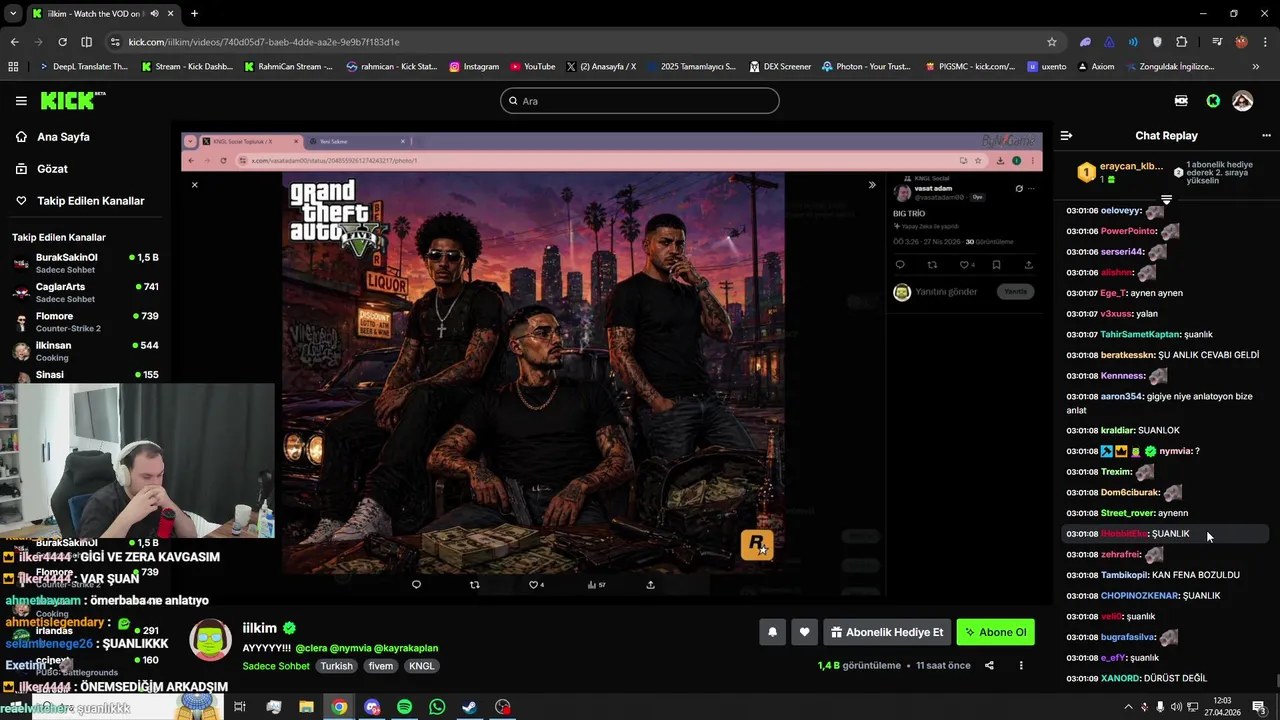Toggle follow heart for iilkim
Viewport: 1280px width, 720px height.
coord(804,632)
